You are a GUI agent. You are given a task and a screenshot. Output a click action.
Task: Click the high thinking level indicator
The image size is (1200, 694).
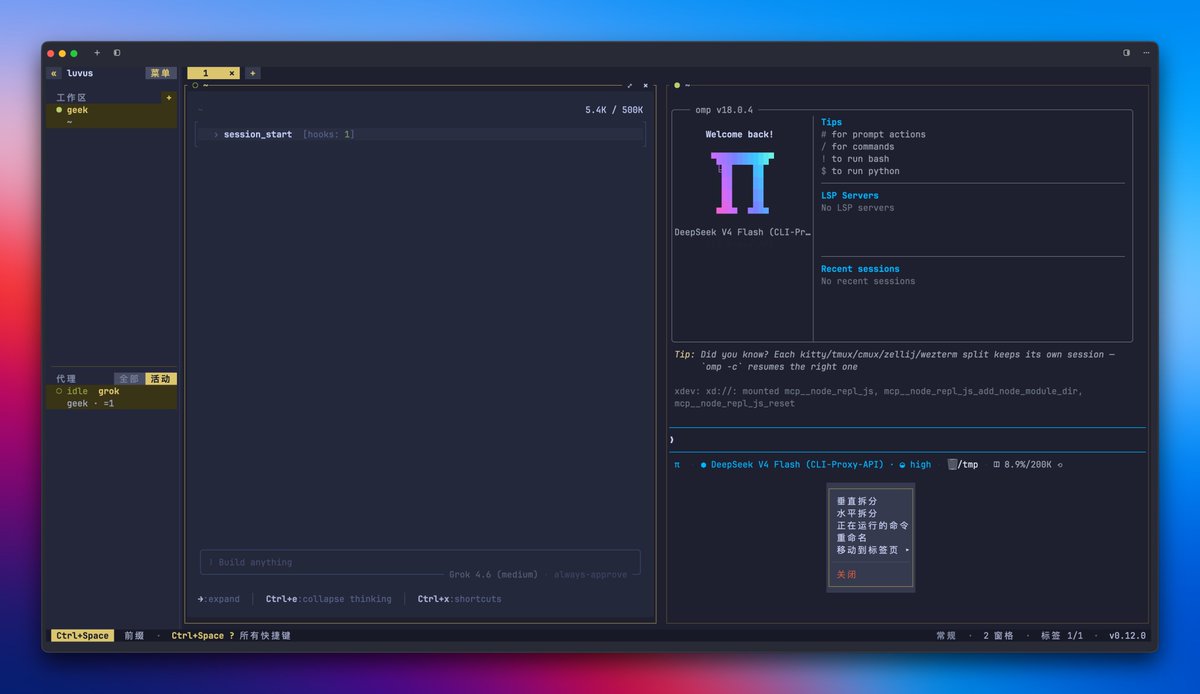pyautogui.click(x=915, y=465)
